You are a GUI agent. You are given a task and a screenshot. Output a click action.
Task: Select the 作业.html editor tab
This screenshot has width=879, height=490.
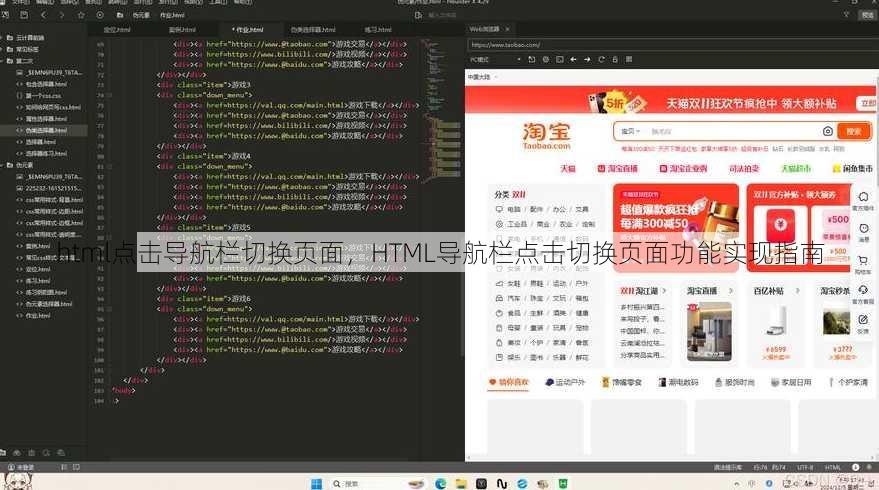(x=248, y=30)
